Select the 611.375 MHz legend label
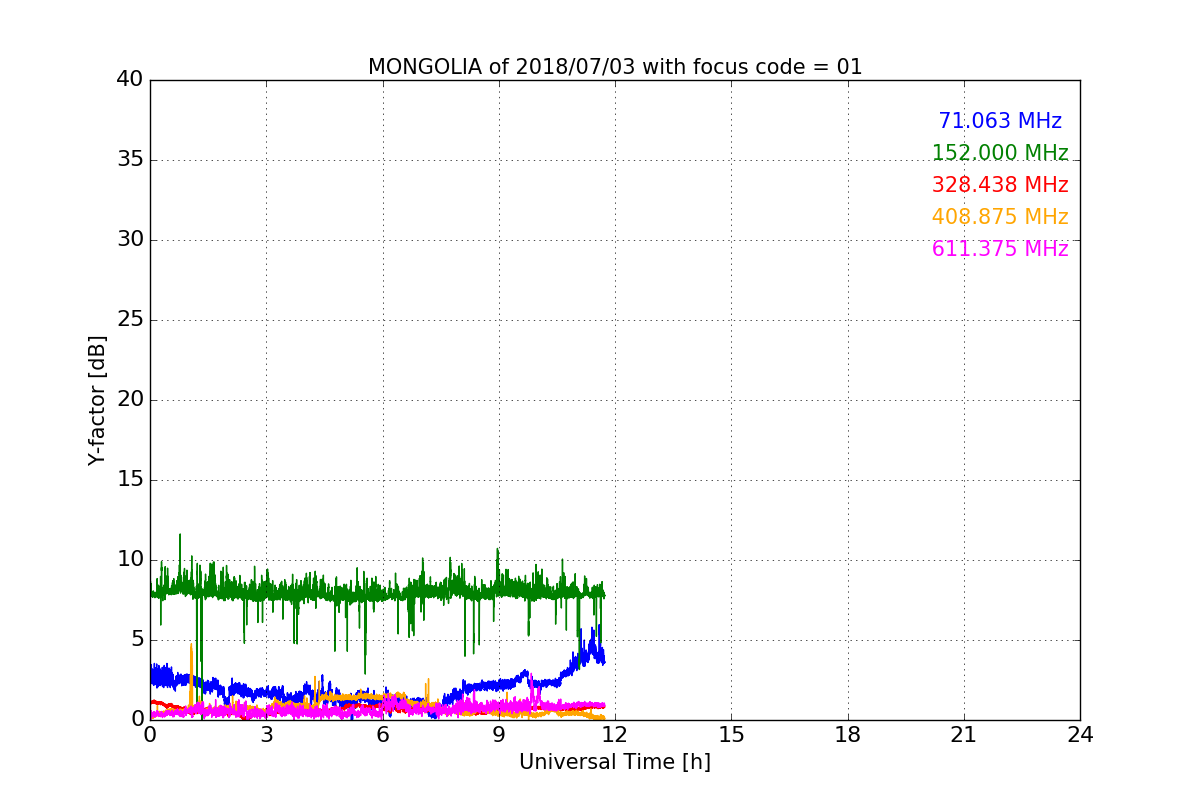Image resolution: width=1200 pixels, height=800 pixels. pyautogui.click(x=1000, y=249)
